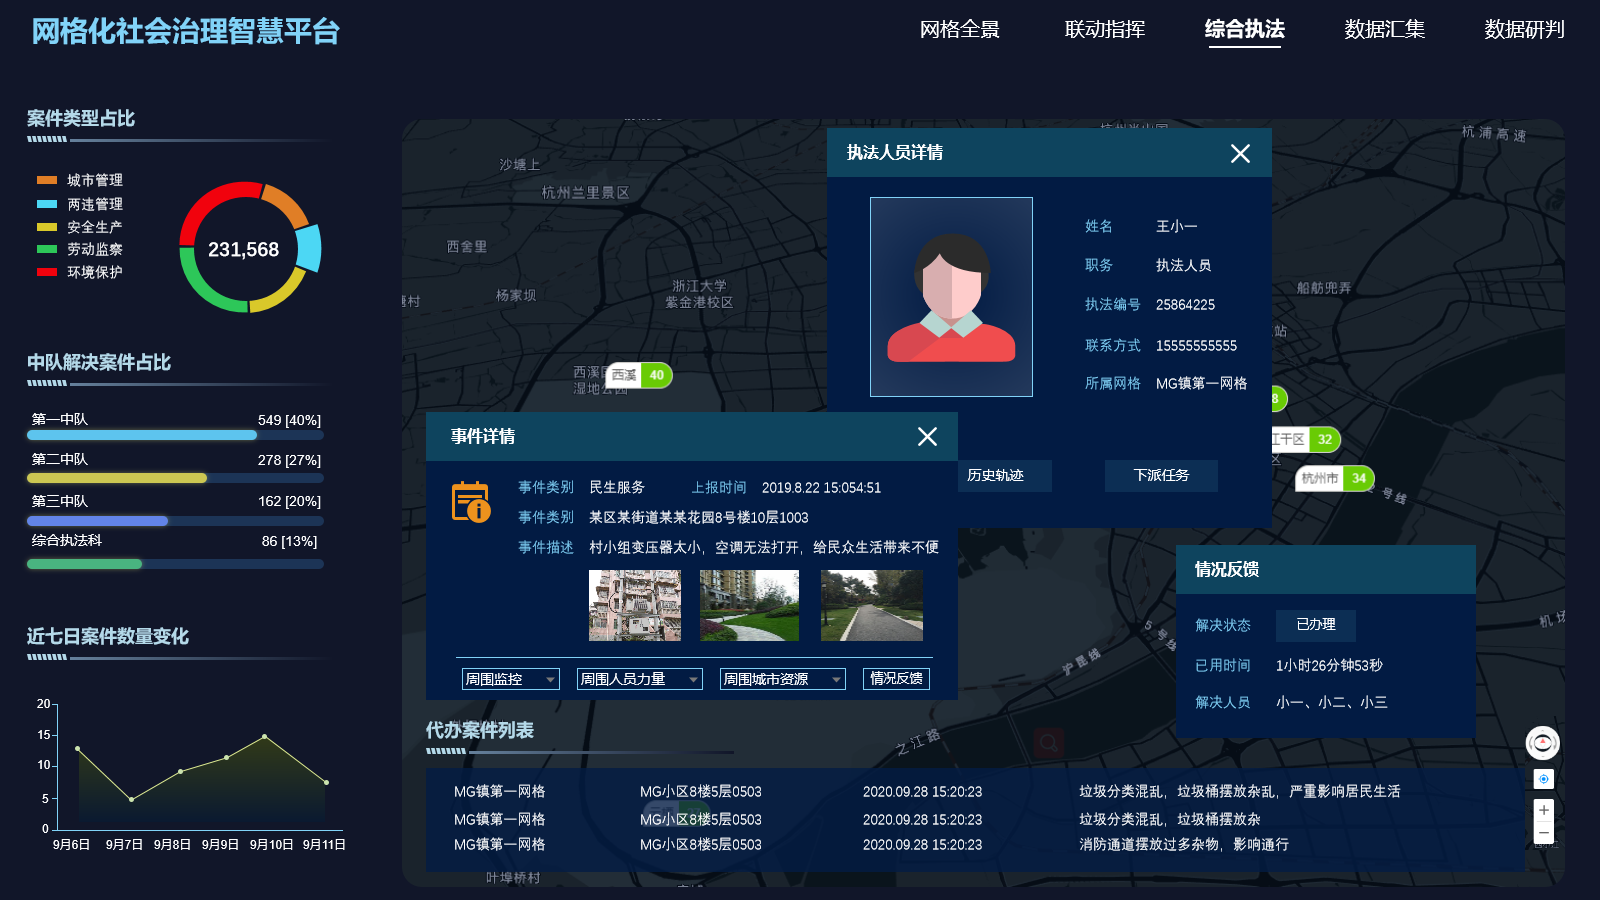The width and height of the screenshot is (1600, 900).
Task: Switch to the 联动指挥 tab
Action: click(1105, 30)
